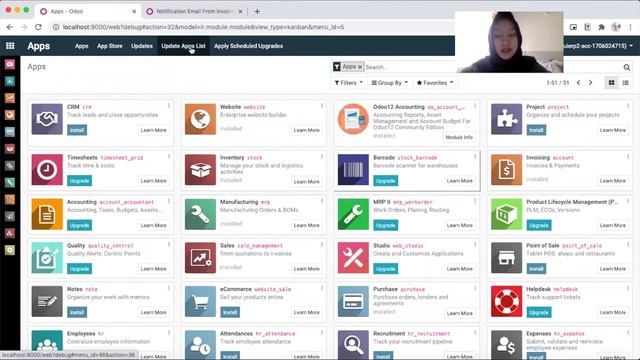
Task: Install the Point of Sale app
Action: (x=536, y=269)
